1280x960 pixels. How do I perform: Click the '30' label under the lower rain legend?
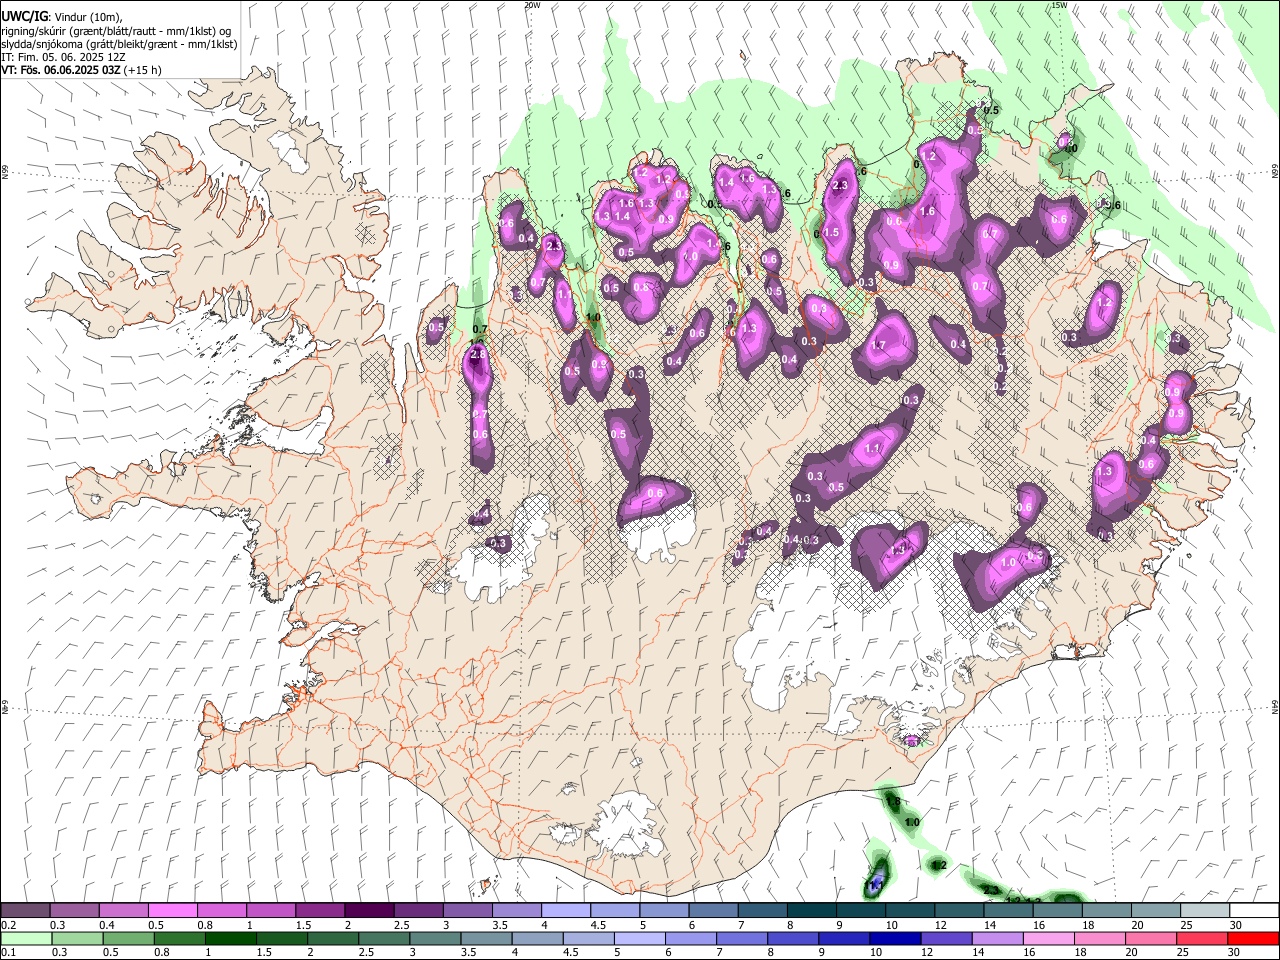pos(1236,953)
